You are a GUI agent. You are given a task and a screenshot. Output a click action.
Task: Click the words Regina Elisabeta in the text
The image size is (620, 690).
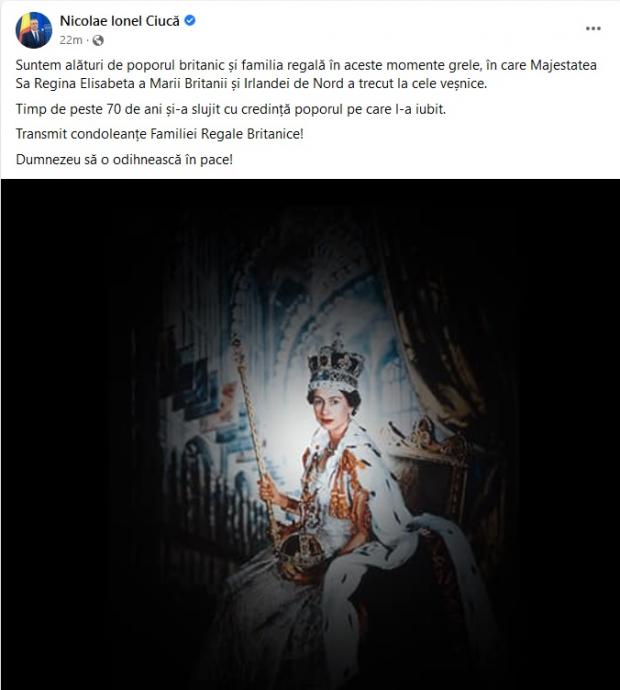click(84, 84)
